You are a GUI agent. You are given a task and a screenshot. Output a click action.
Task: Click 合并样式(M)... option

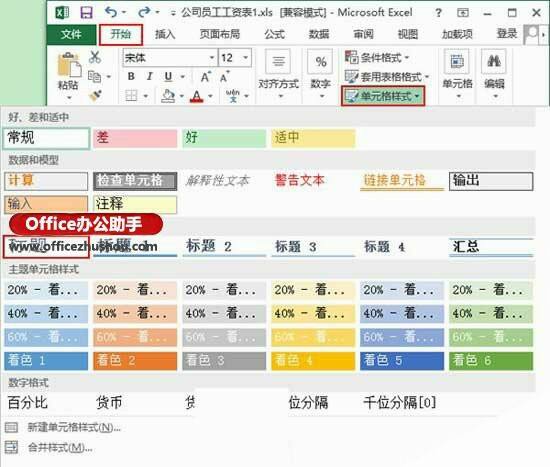coord(60,447)
